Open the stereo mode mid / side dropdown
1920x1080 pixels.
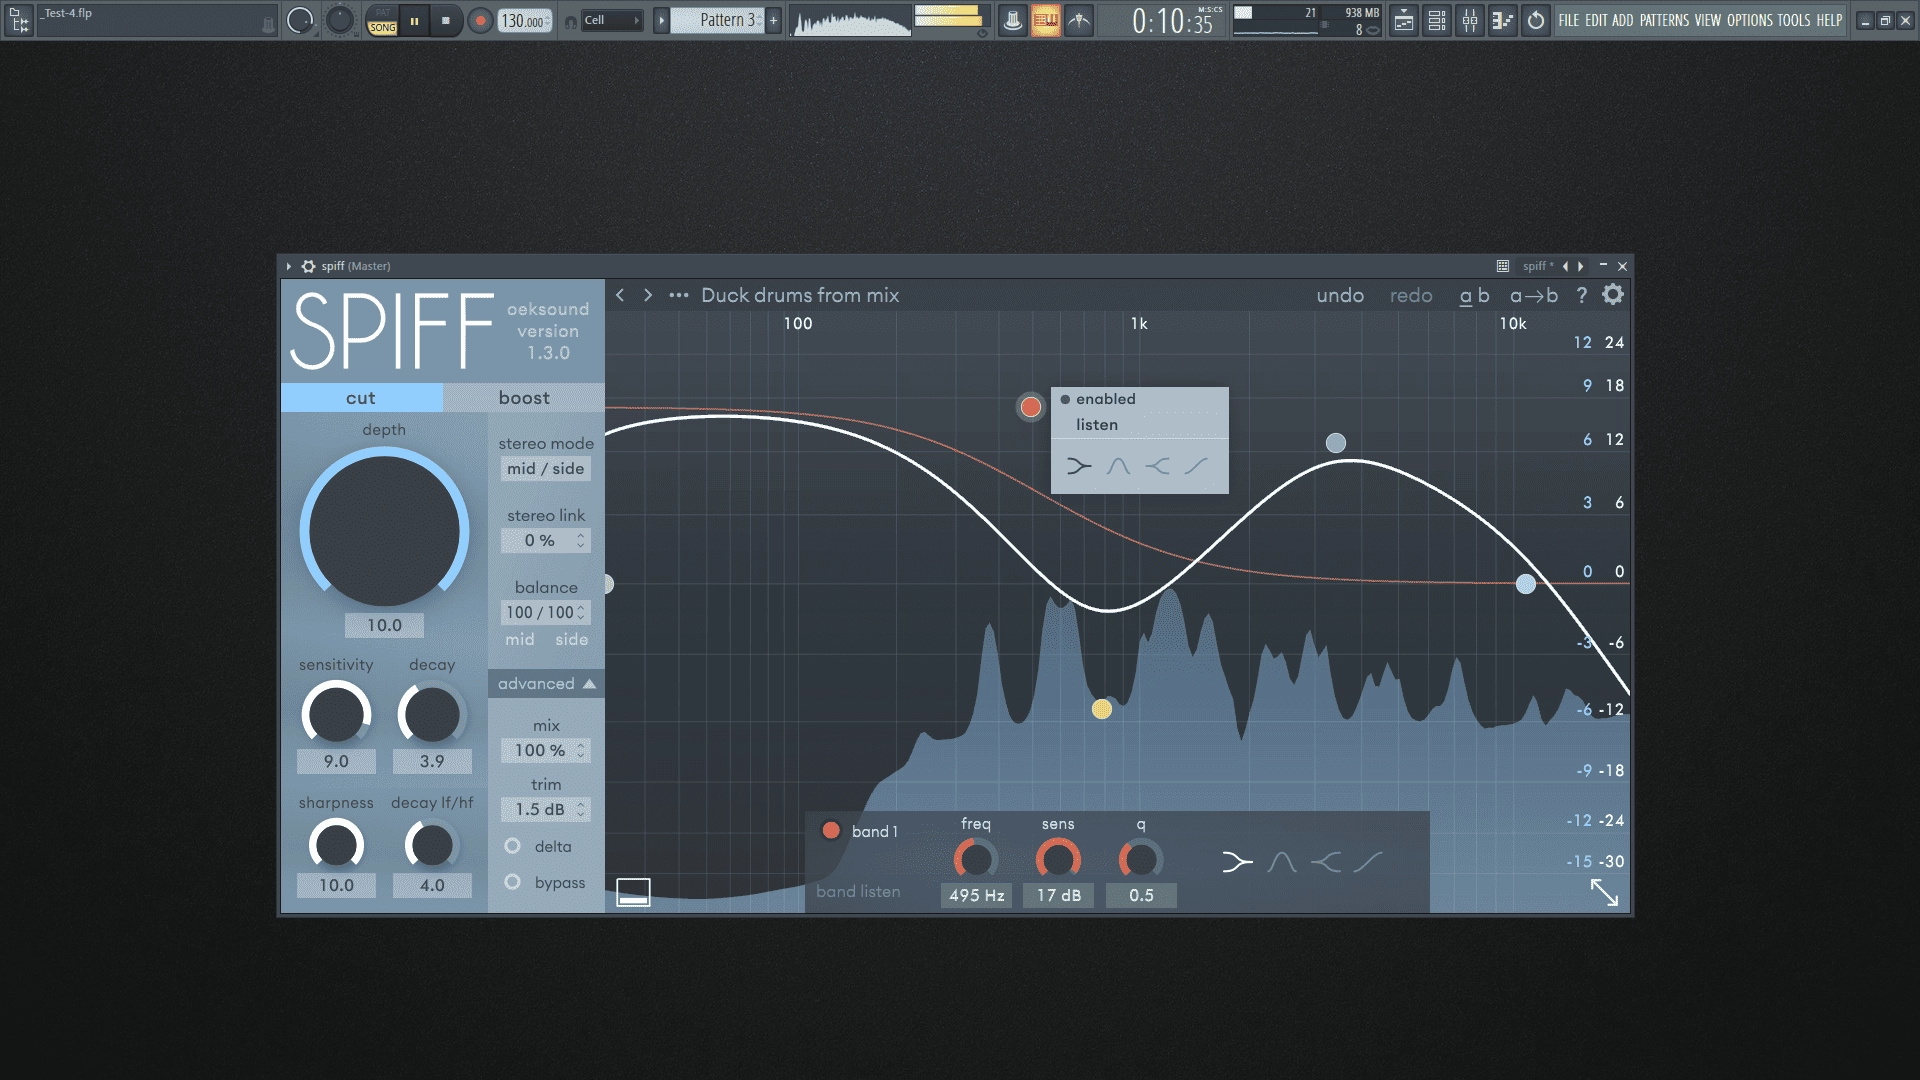(x=545, y=468)
